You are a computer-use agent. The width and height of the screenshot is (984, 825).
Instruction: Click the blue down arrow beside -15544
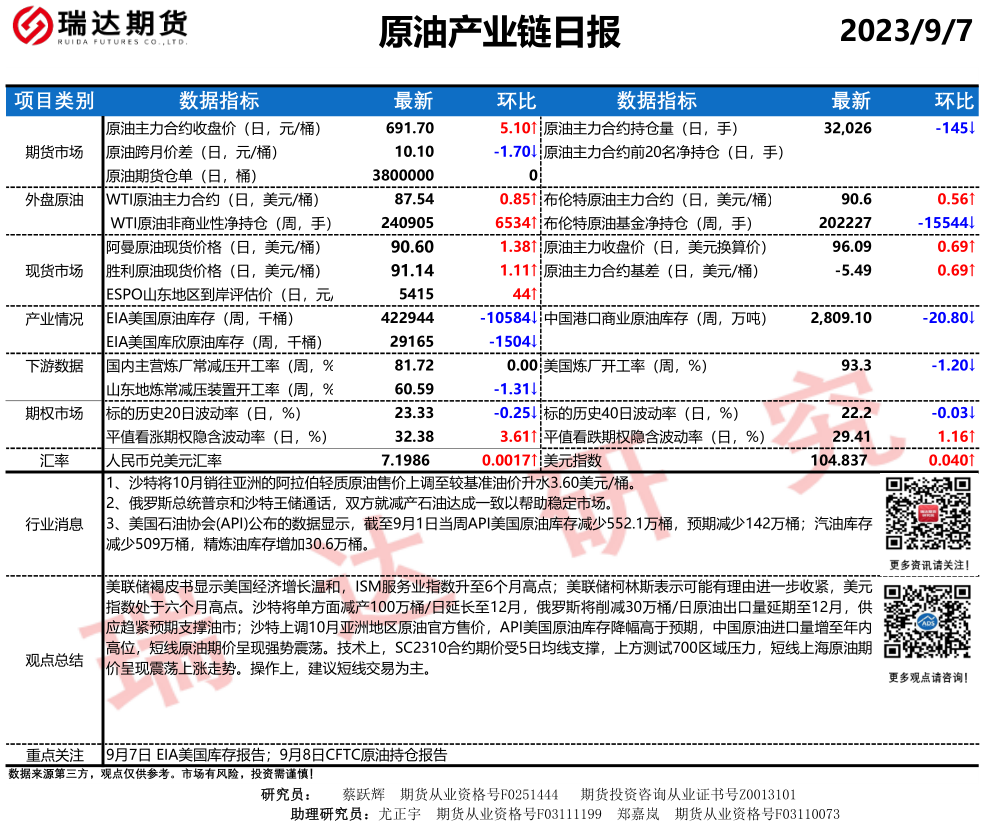(971, 223)
